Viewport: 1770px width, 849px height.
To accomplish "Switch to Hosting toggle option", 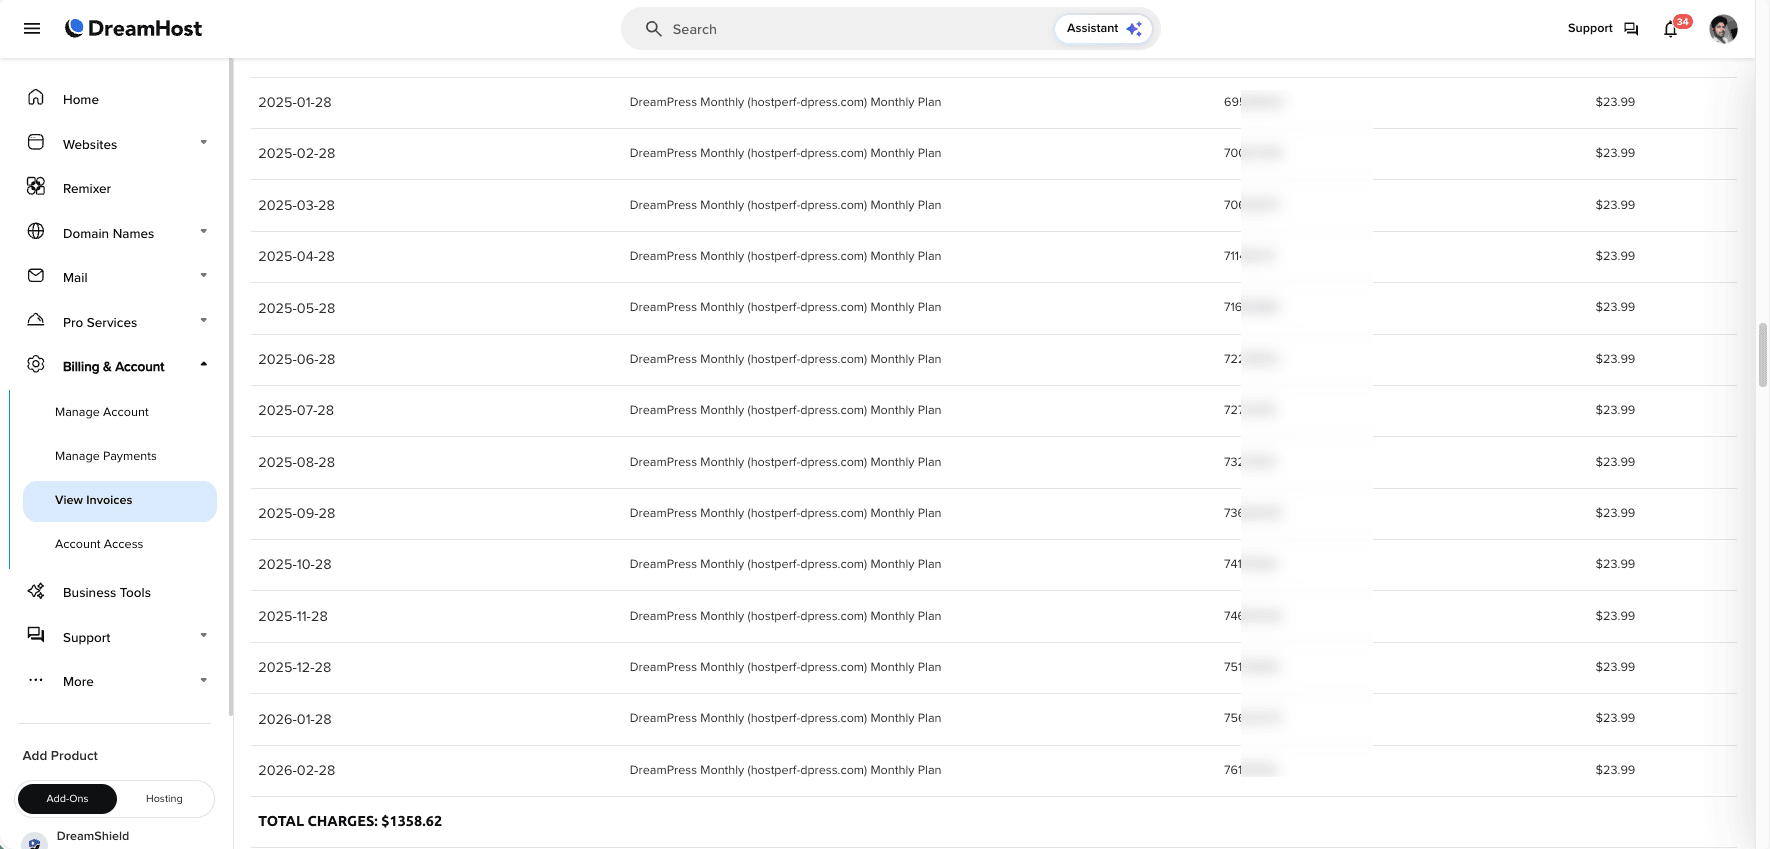I will [x=164, y=799].
